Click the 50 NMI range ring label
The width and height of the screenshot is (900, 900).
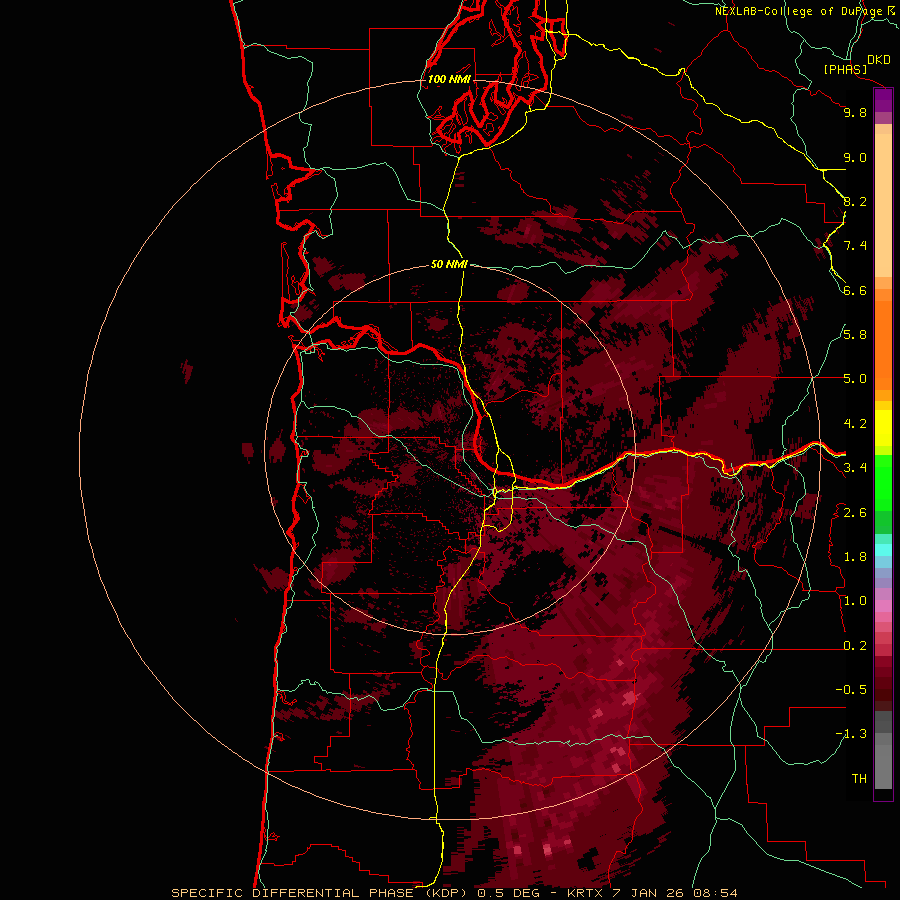[x=449, y=264]
